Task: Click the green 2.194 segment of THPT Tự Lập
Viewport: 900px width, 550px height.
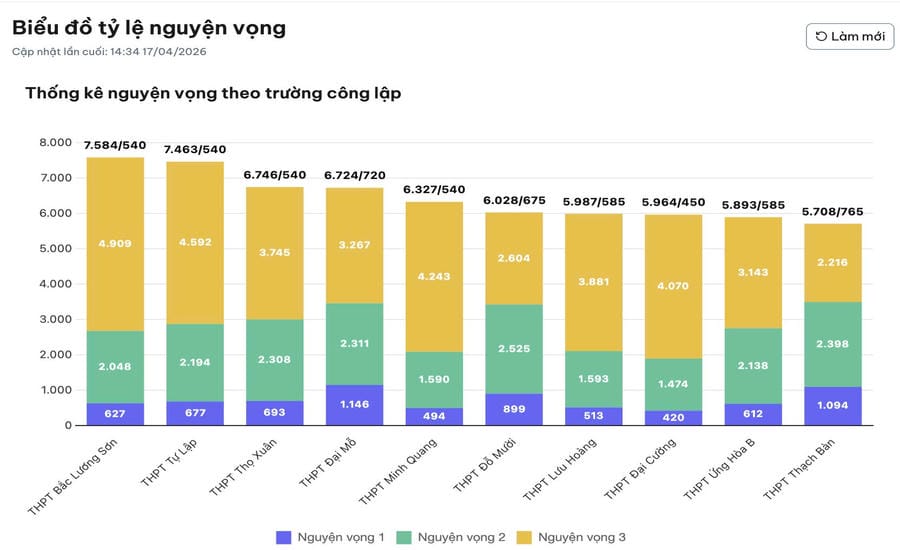Action: click(x=194, y=362)
